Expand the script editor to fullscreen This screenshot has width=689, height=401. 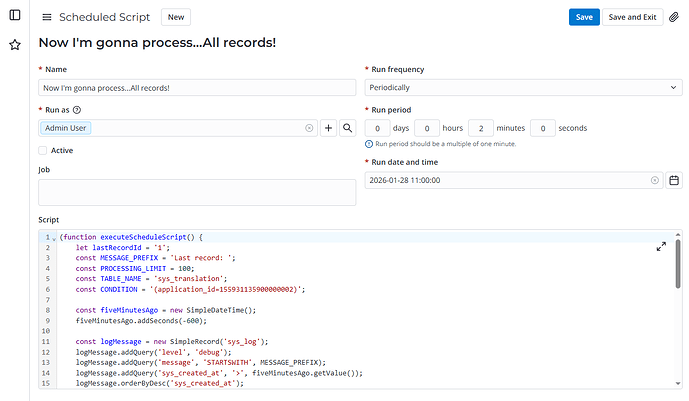click(661, 246)
